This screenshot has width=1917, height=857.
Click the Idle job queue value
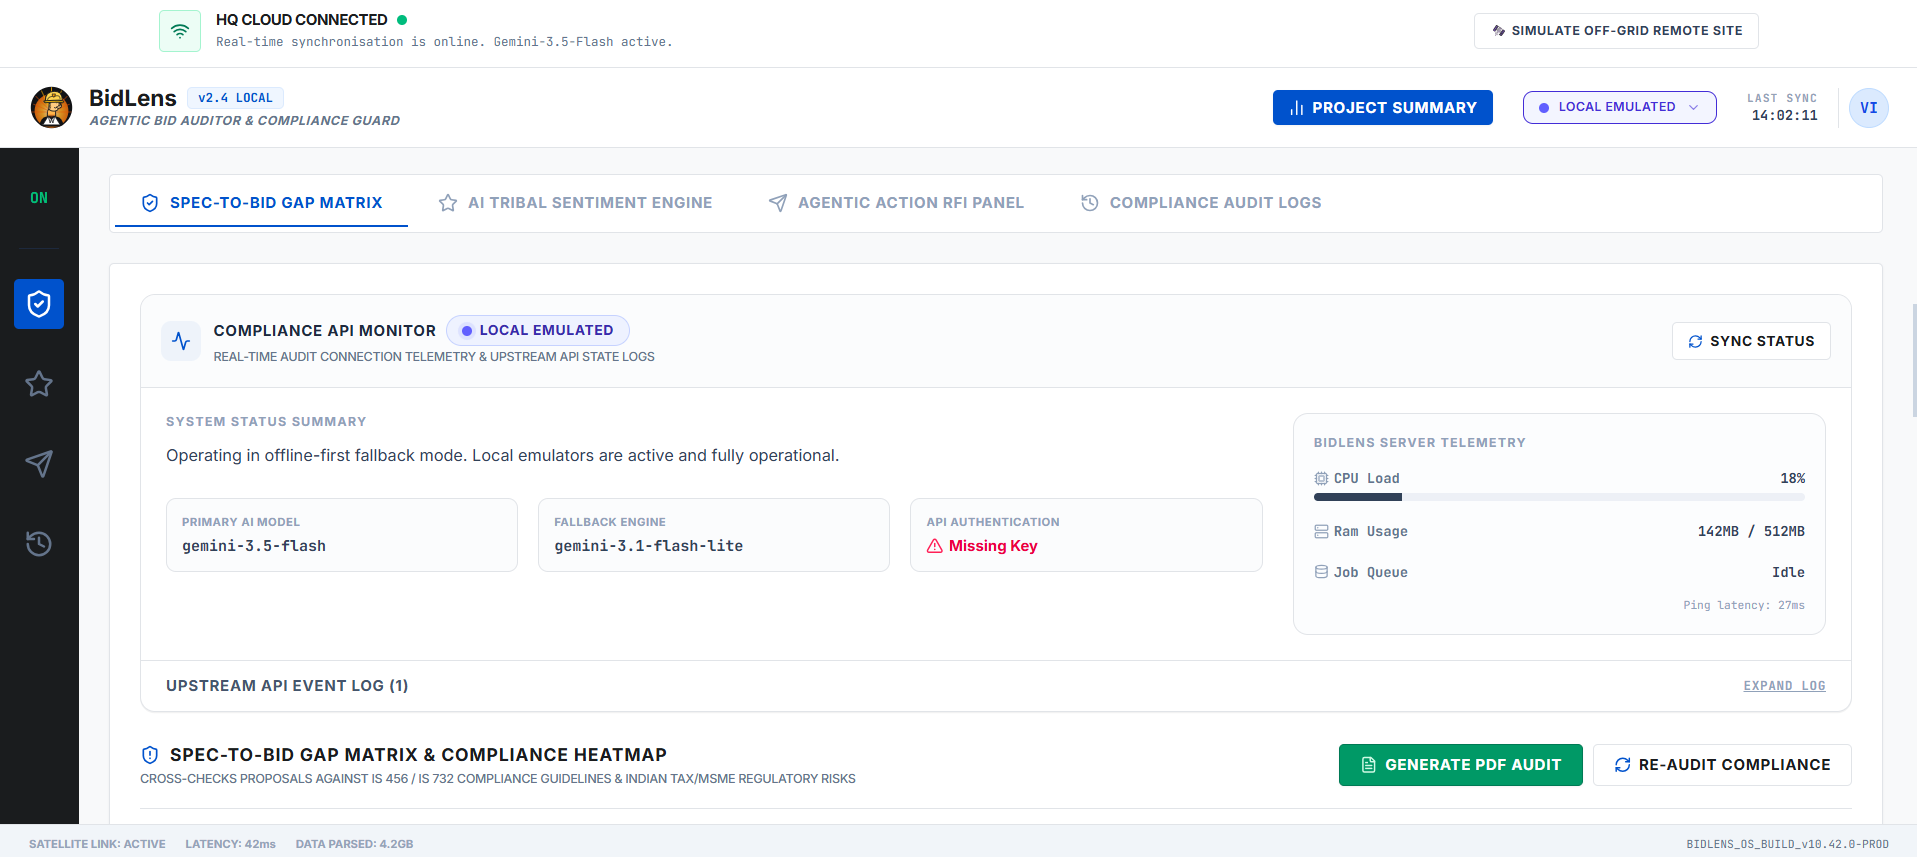1788,573
